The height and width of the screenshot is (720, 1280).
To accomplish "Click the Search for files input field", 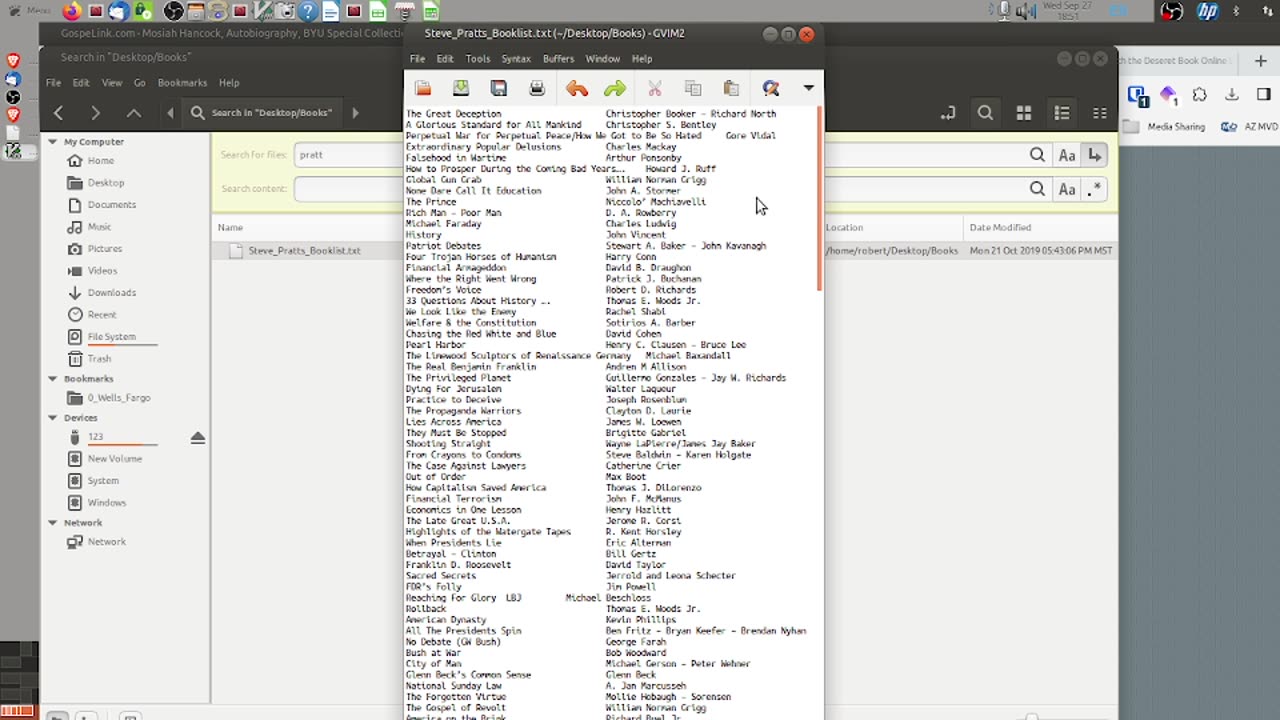I will [671, 155].
